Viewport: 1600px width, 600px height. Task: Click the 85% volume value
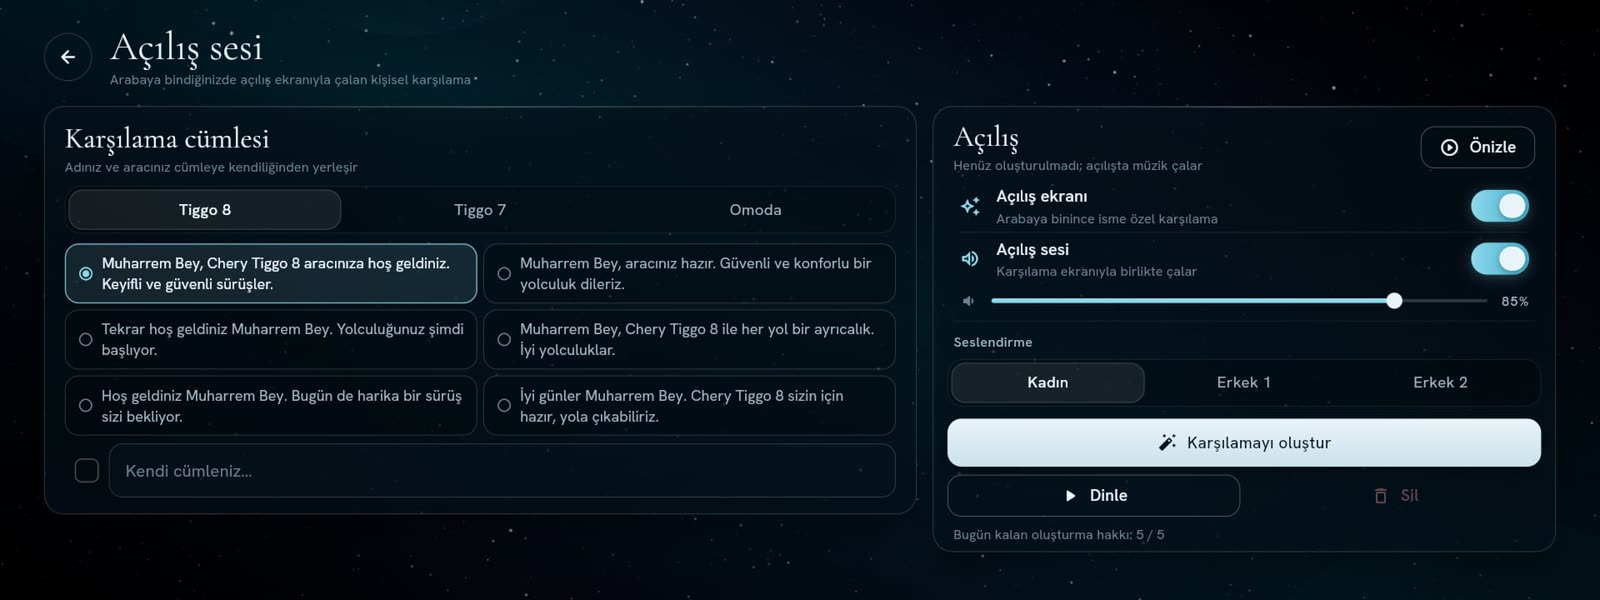[1515, 301]
